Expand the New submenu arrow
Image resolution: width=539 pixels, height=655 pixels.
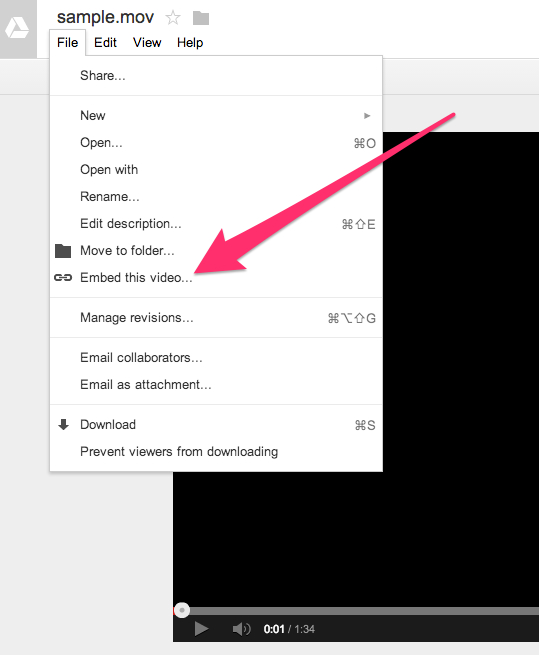point(367,116)
